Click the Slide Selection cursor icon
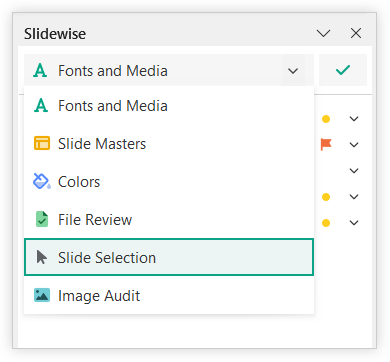This screenshot has height=362, width=390. tap(42, 257)
